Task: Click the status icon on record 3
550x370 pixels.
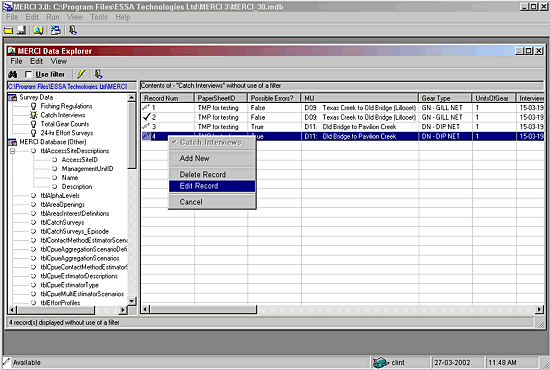Action: pos(146,126)
